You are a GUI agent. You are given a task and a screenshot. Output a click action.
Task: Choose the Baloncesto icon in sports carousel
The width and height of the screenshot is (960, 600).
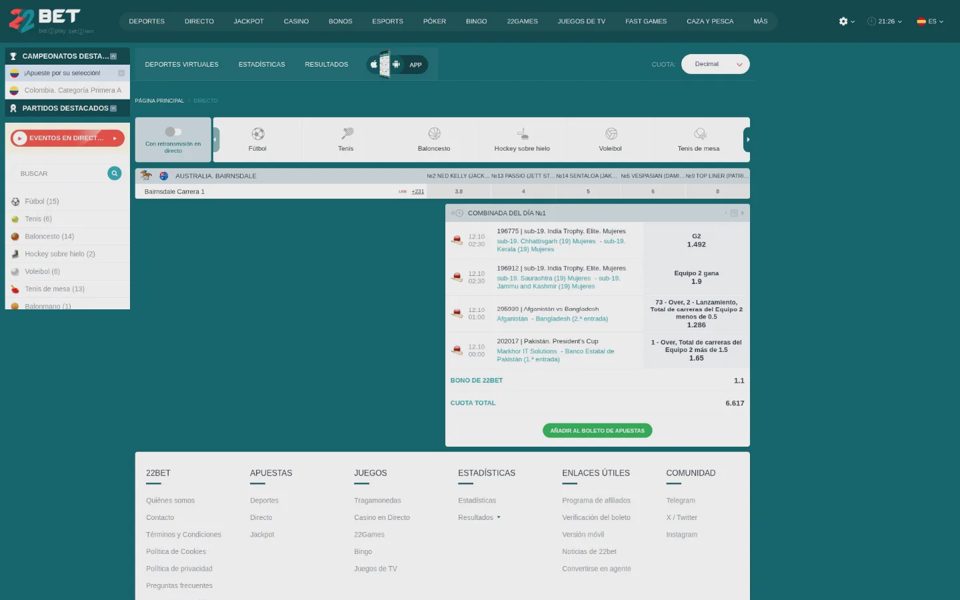[434, 133]
